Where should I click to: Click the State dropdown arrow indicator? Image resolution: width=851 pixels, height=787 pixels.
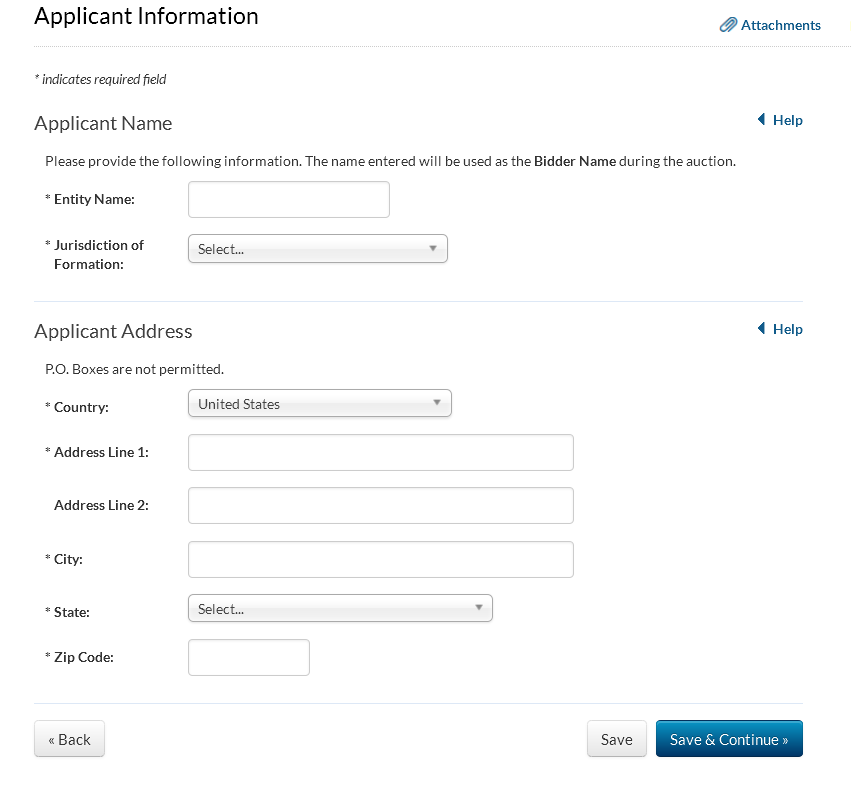478,607
